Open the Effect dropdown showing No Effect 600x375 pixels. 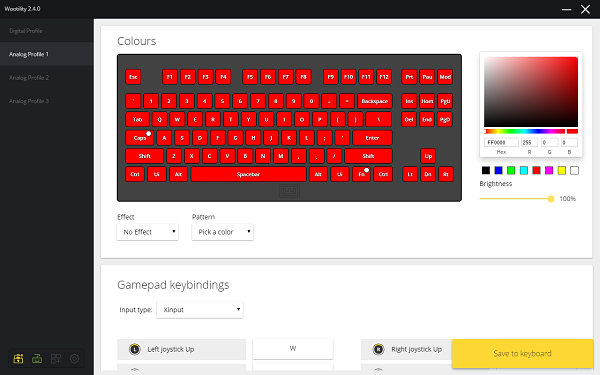(148, 232)
